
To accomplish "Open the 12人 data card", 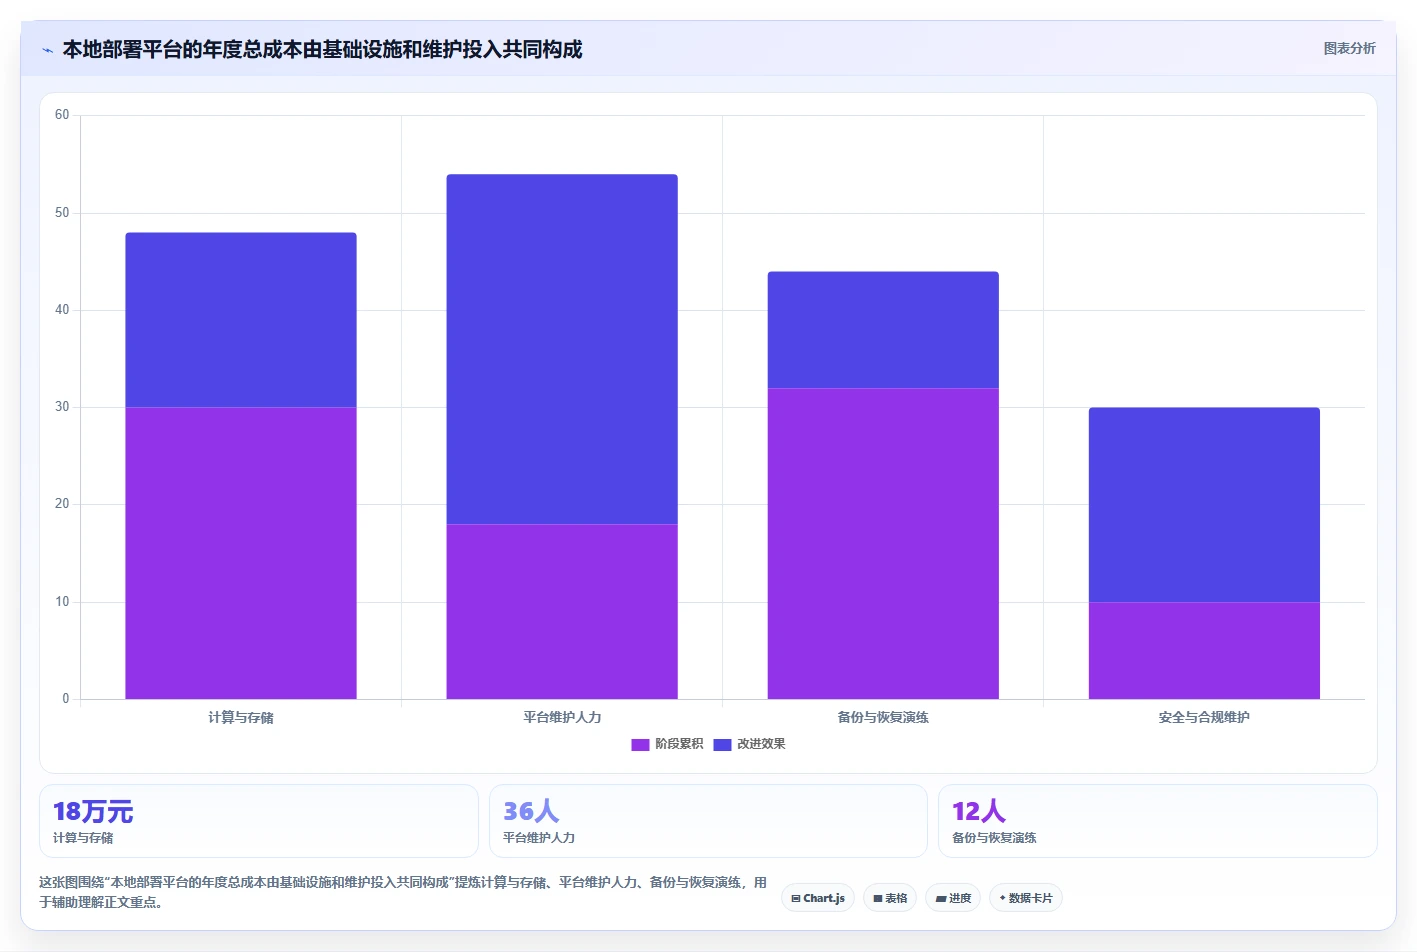I will click(x=1157, y=821).
